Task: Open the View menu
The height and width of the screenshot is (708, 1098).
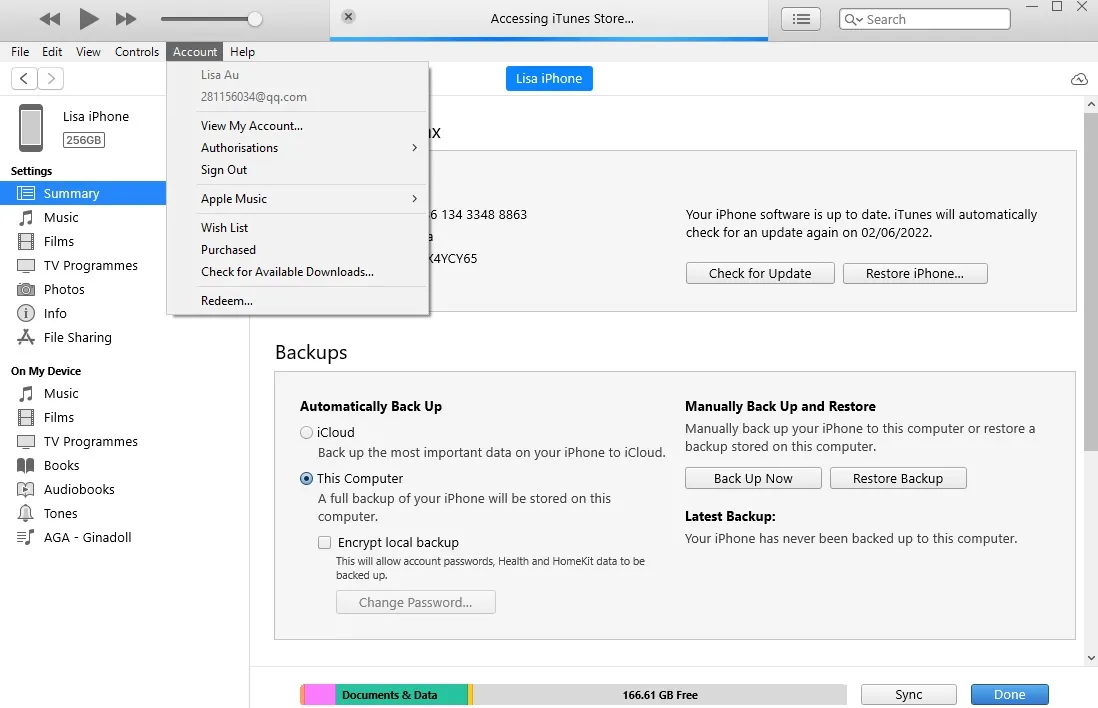Action: (88, 52)
